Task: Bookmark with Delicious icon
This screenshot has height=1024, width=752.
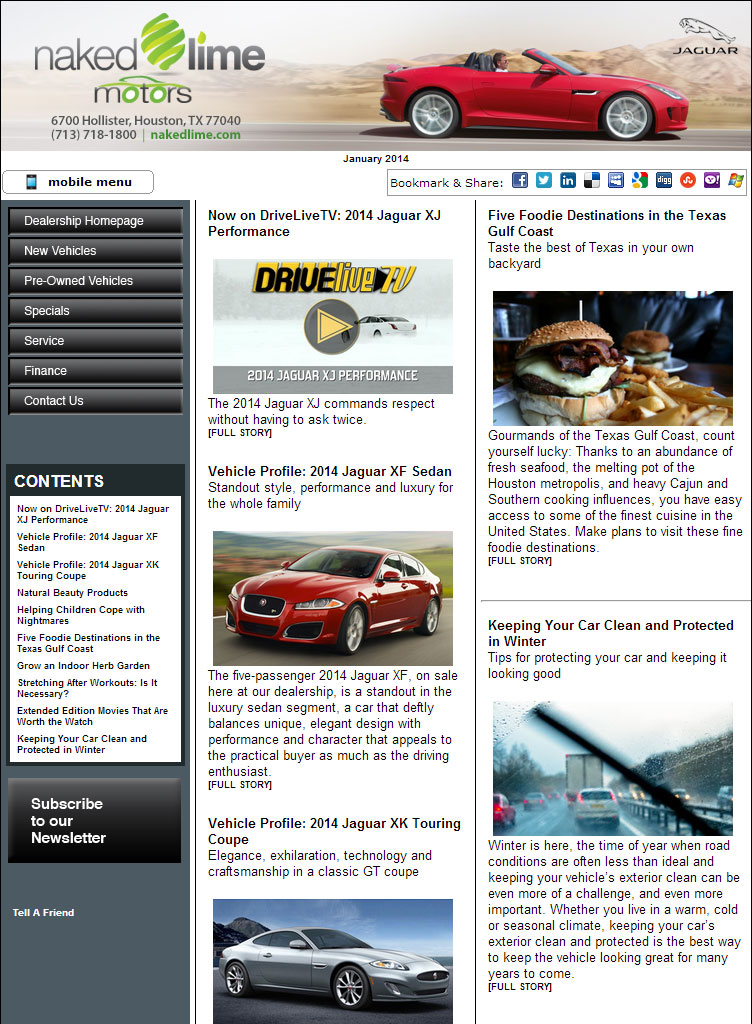Action: (592, 180)
